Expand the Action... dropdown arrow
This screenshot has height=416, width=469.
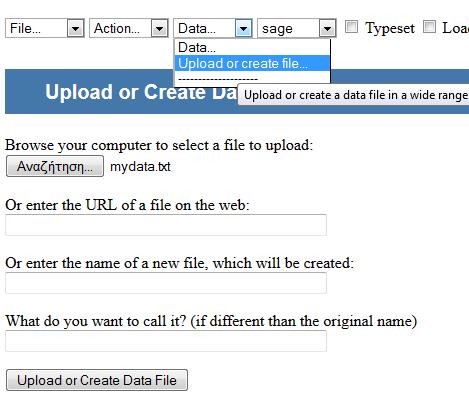click(x=159, y=29)
